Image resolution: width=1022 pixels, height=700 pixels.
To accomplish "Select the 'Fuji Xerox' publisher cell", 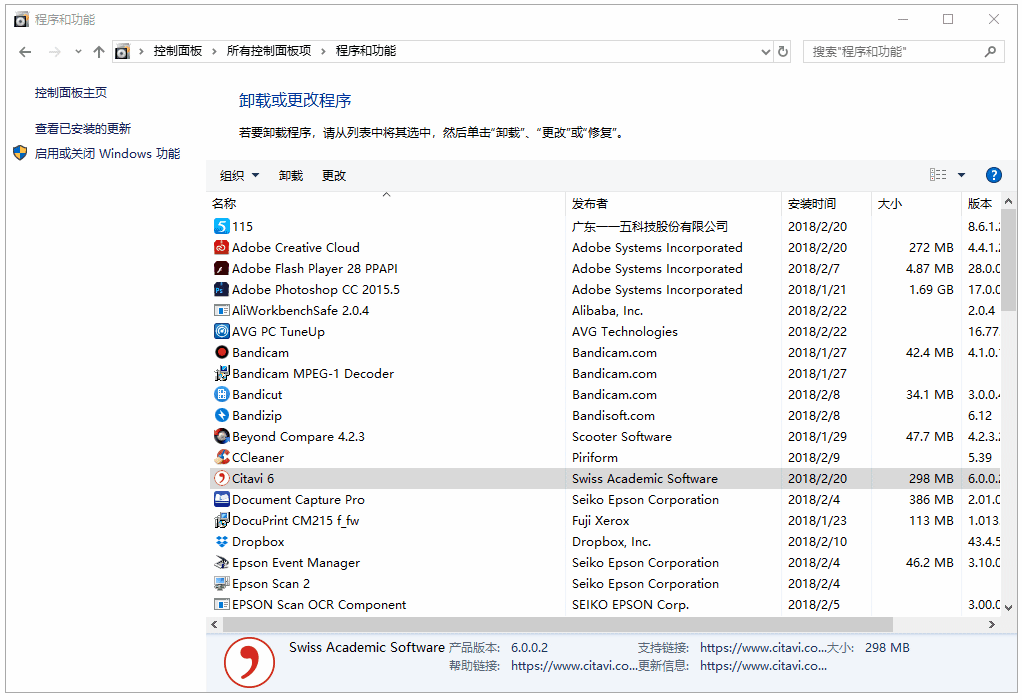I will tap(600, 520).
